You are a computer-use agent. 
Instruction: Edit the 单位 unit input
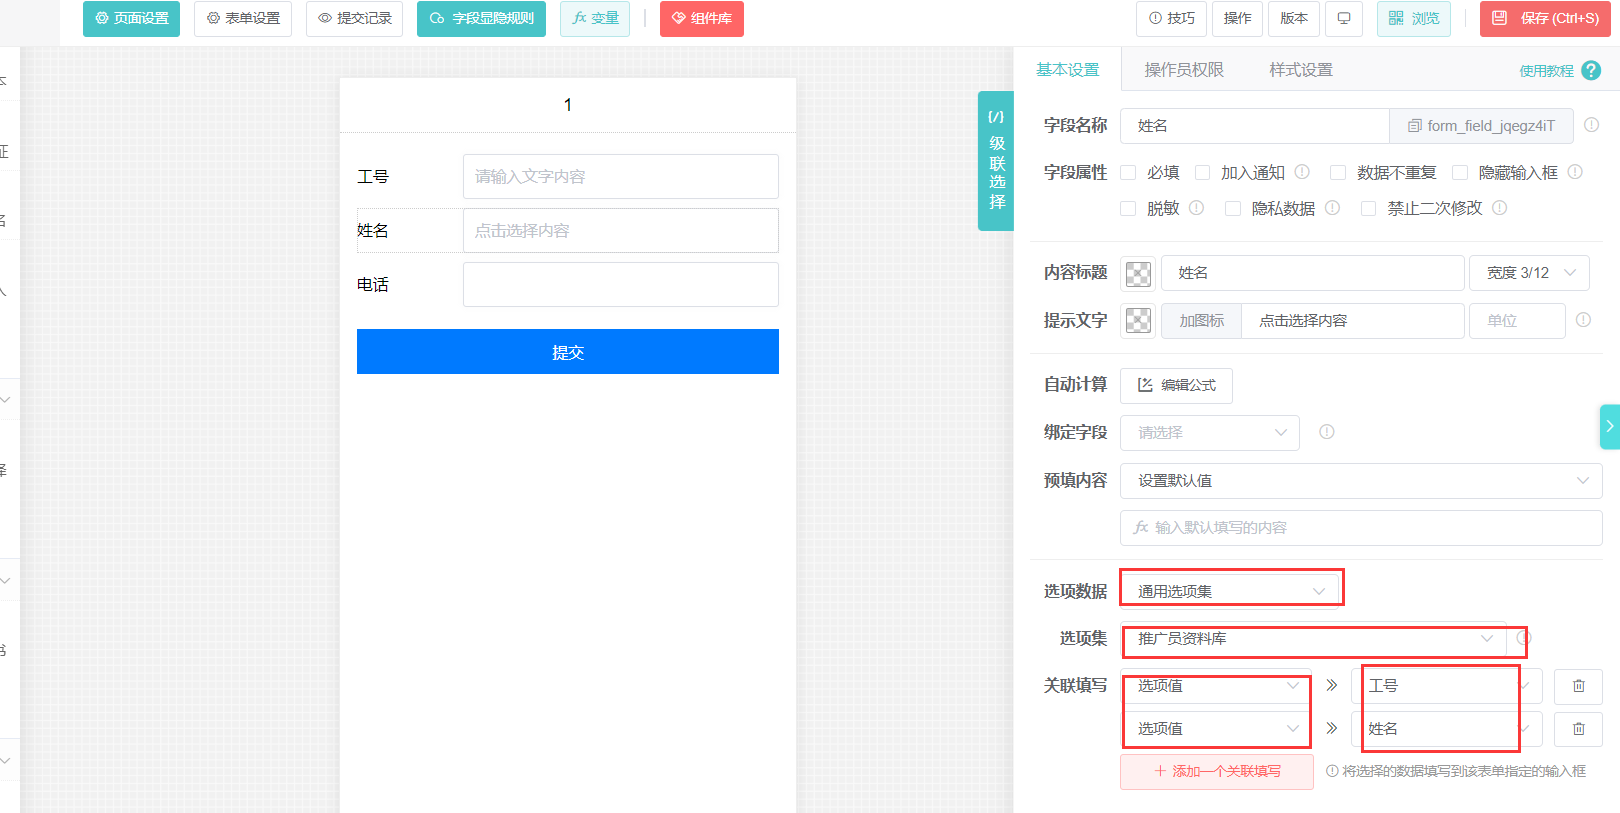coord(1517,321)
